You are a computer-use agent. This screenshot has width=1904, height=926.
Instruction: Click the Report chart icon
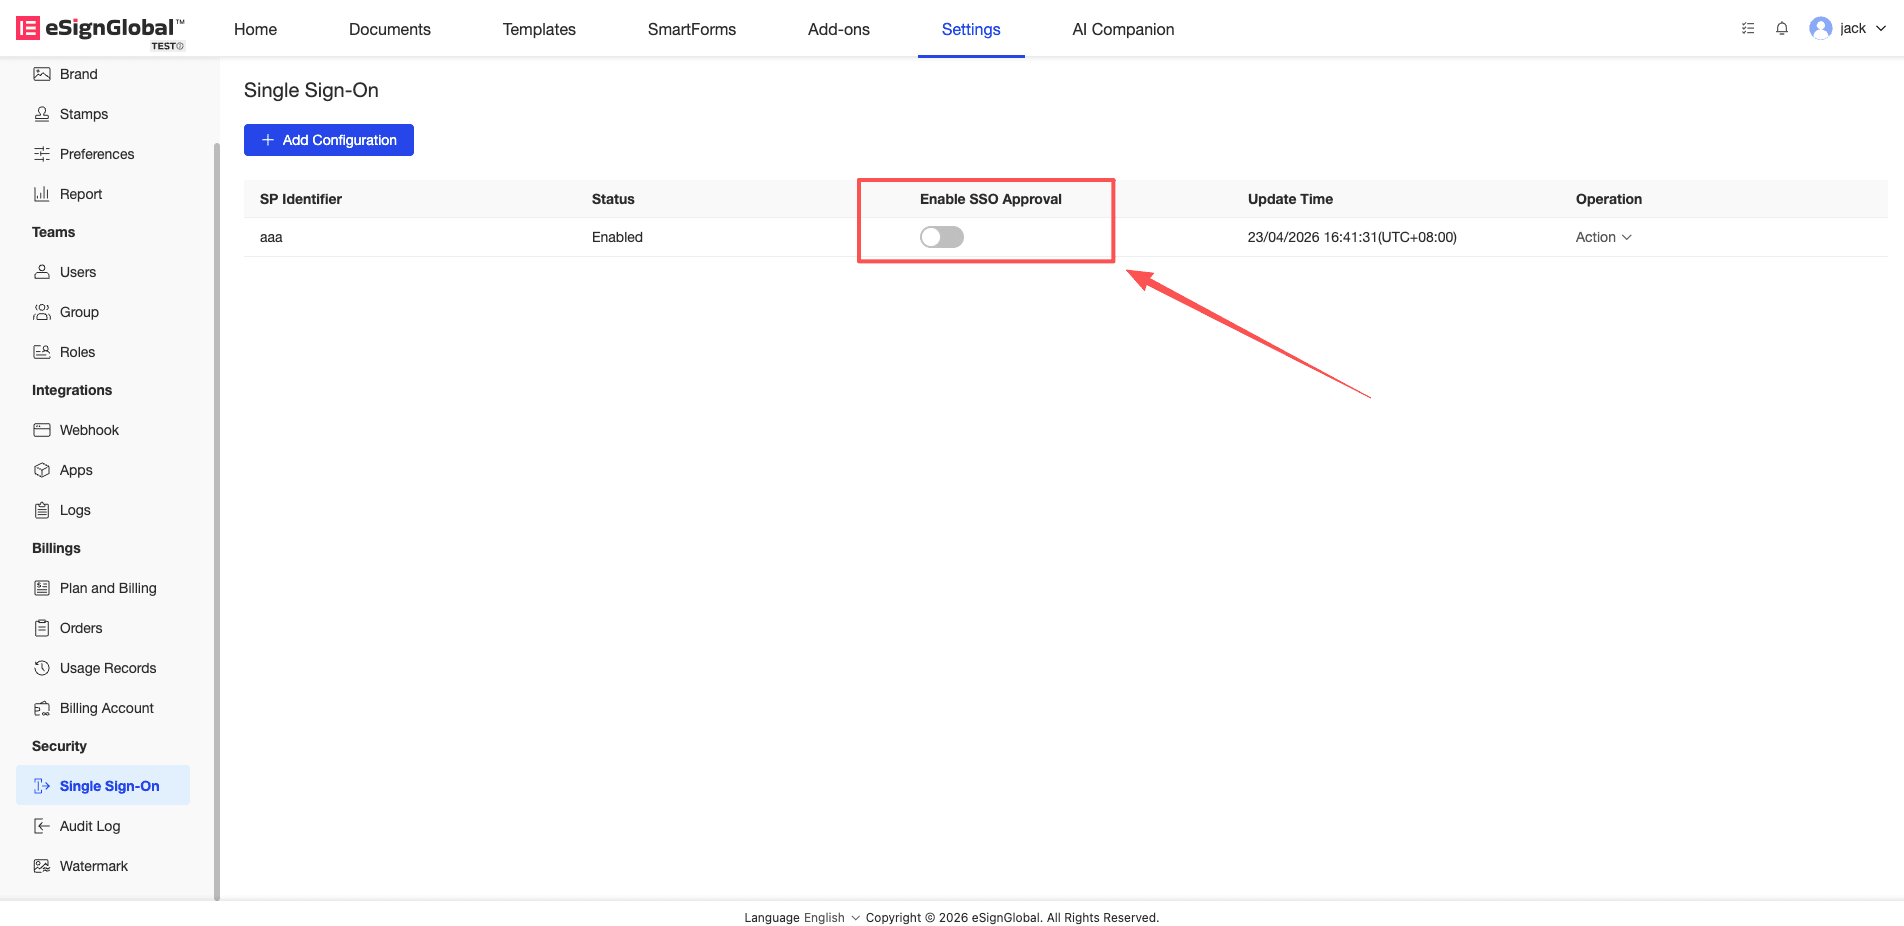42,194
